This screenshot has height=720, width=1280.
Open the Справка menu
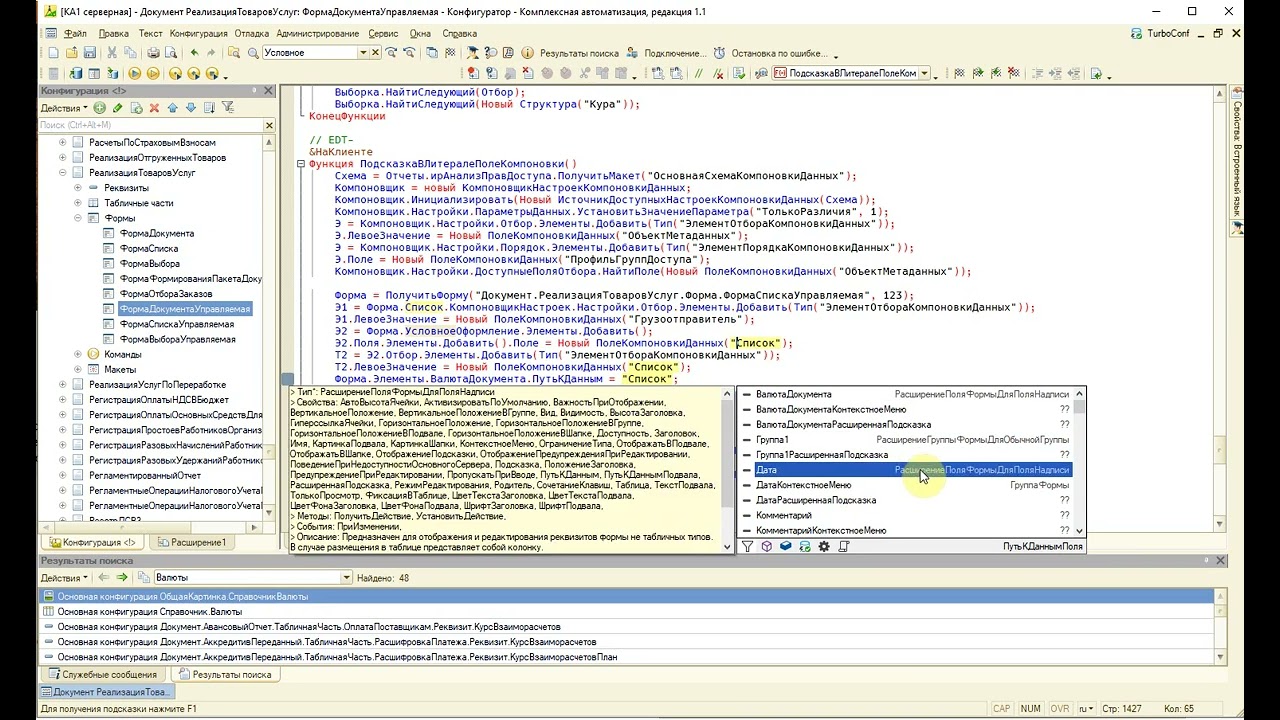pos(459,33)
